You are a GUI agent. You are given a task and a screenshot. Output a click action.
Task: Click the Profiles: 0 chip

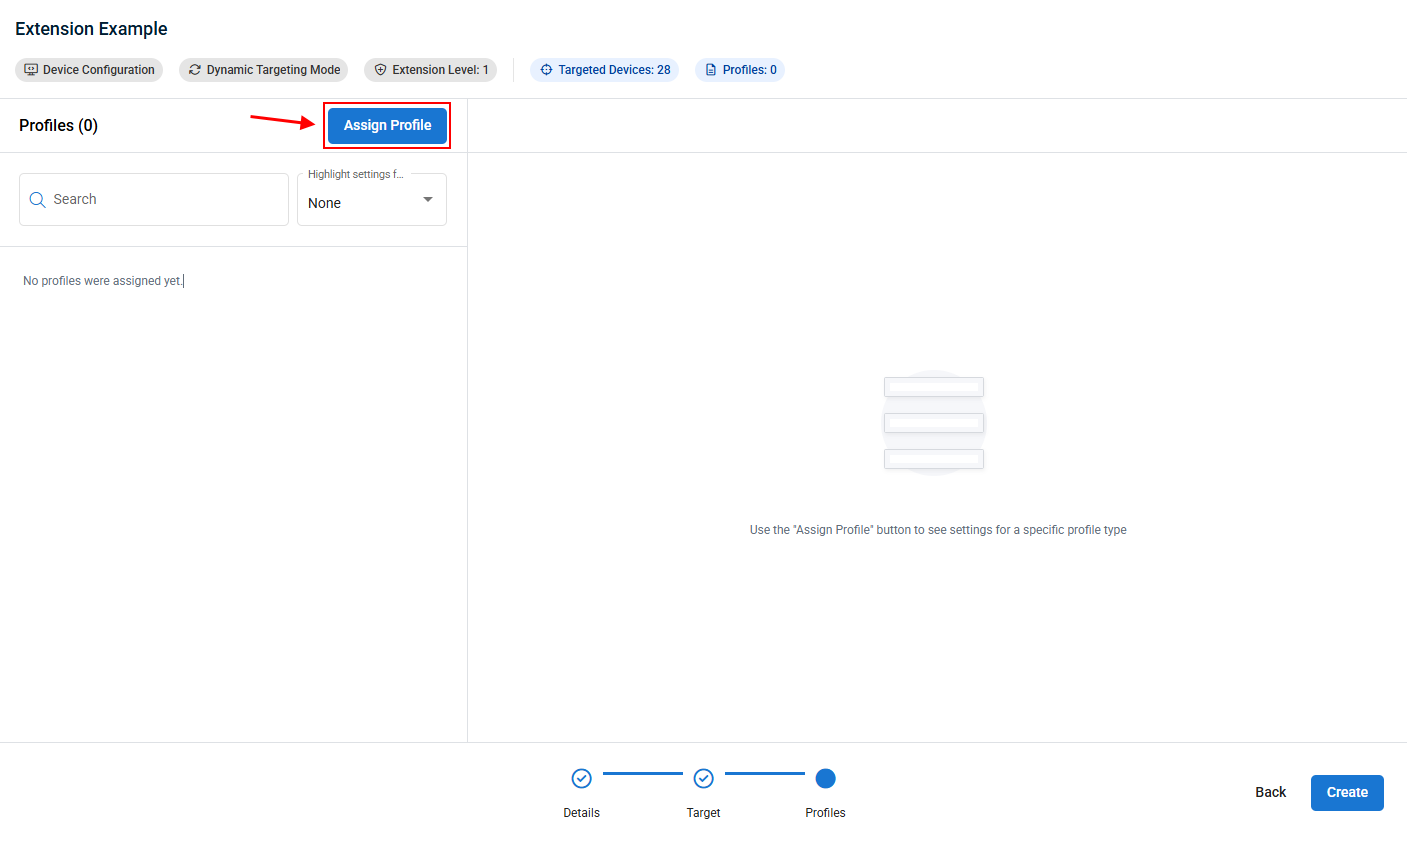(740, 70)
